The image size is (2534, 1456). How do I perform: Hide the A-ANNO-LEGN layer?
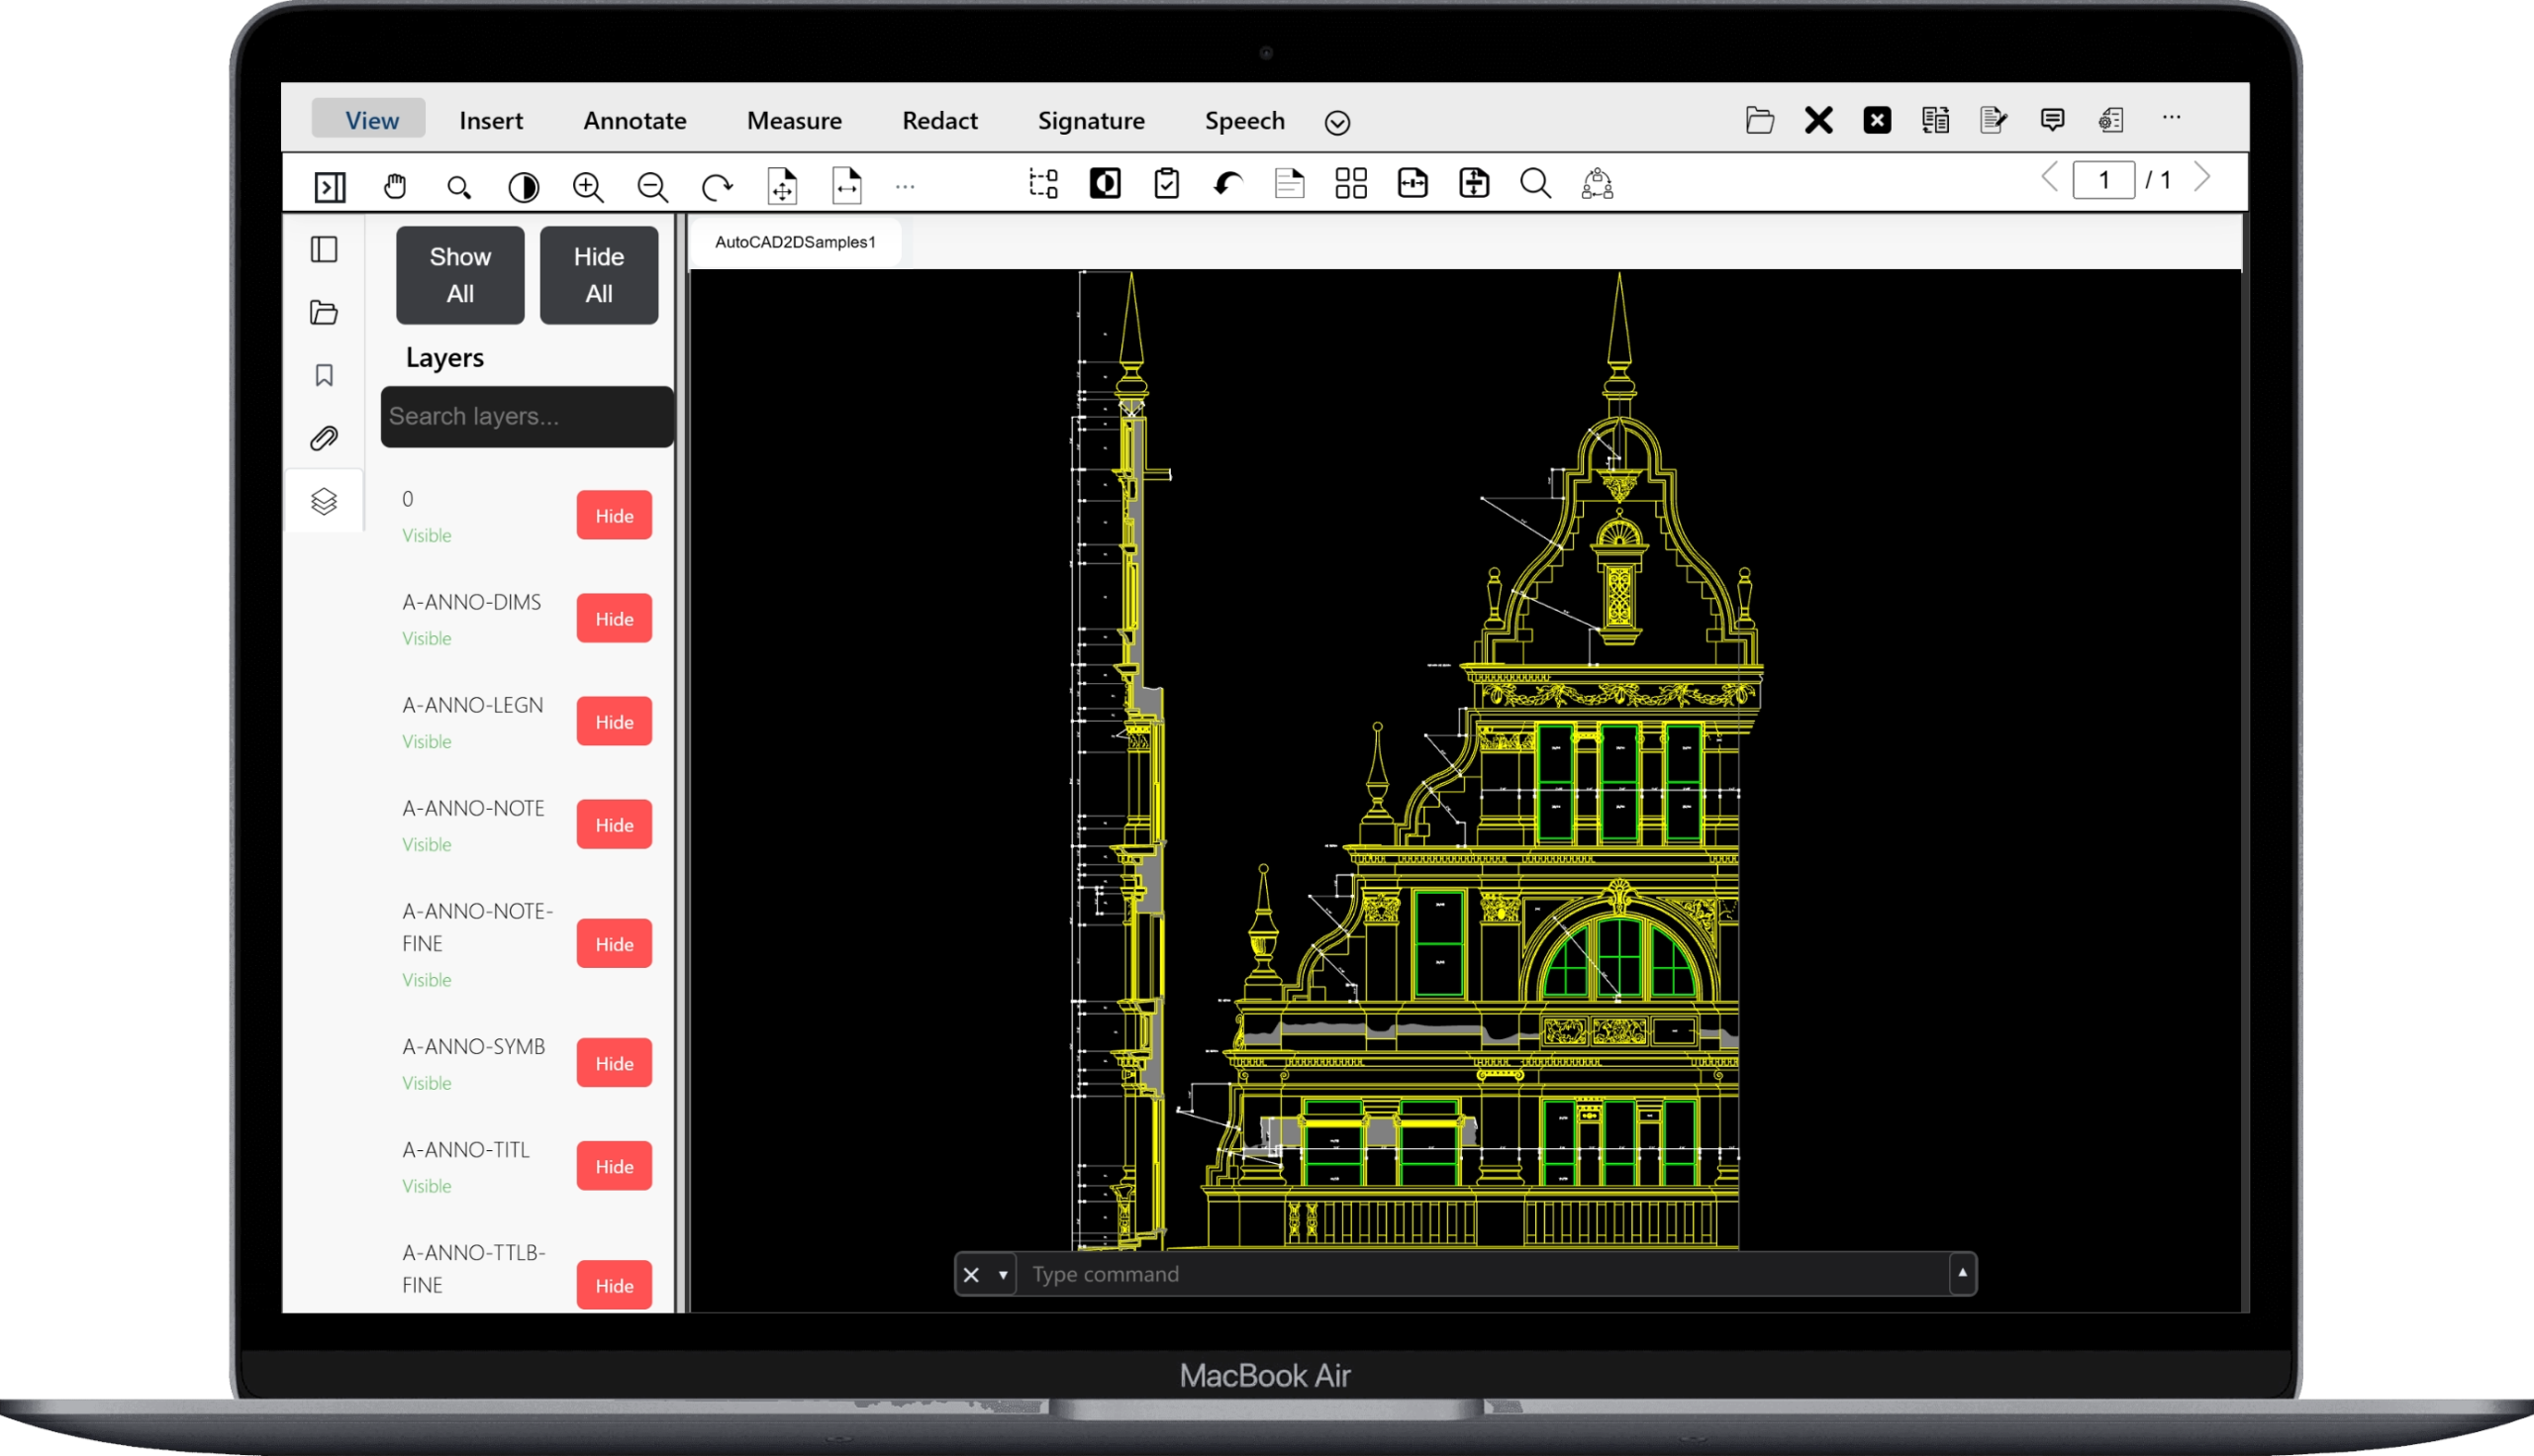(x=614, y=721)
